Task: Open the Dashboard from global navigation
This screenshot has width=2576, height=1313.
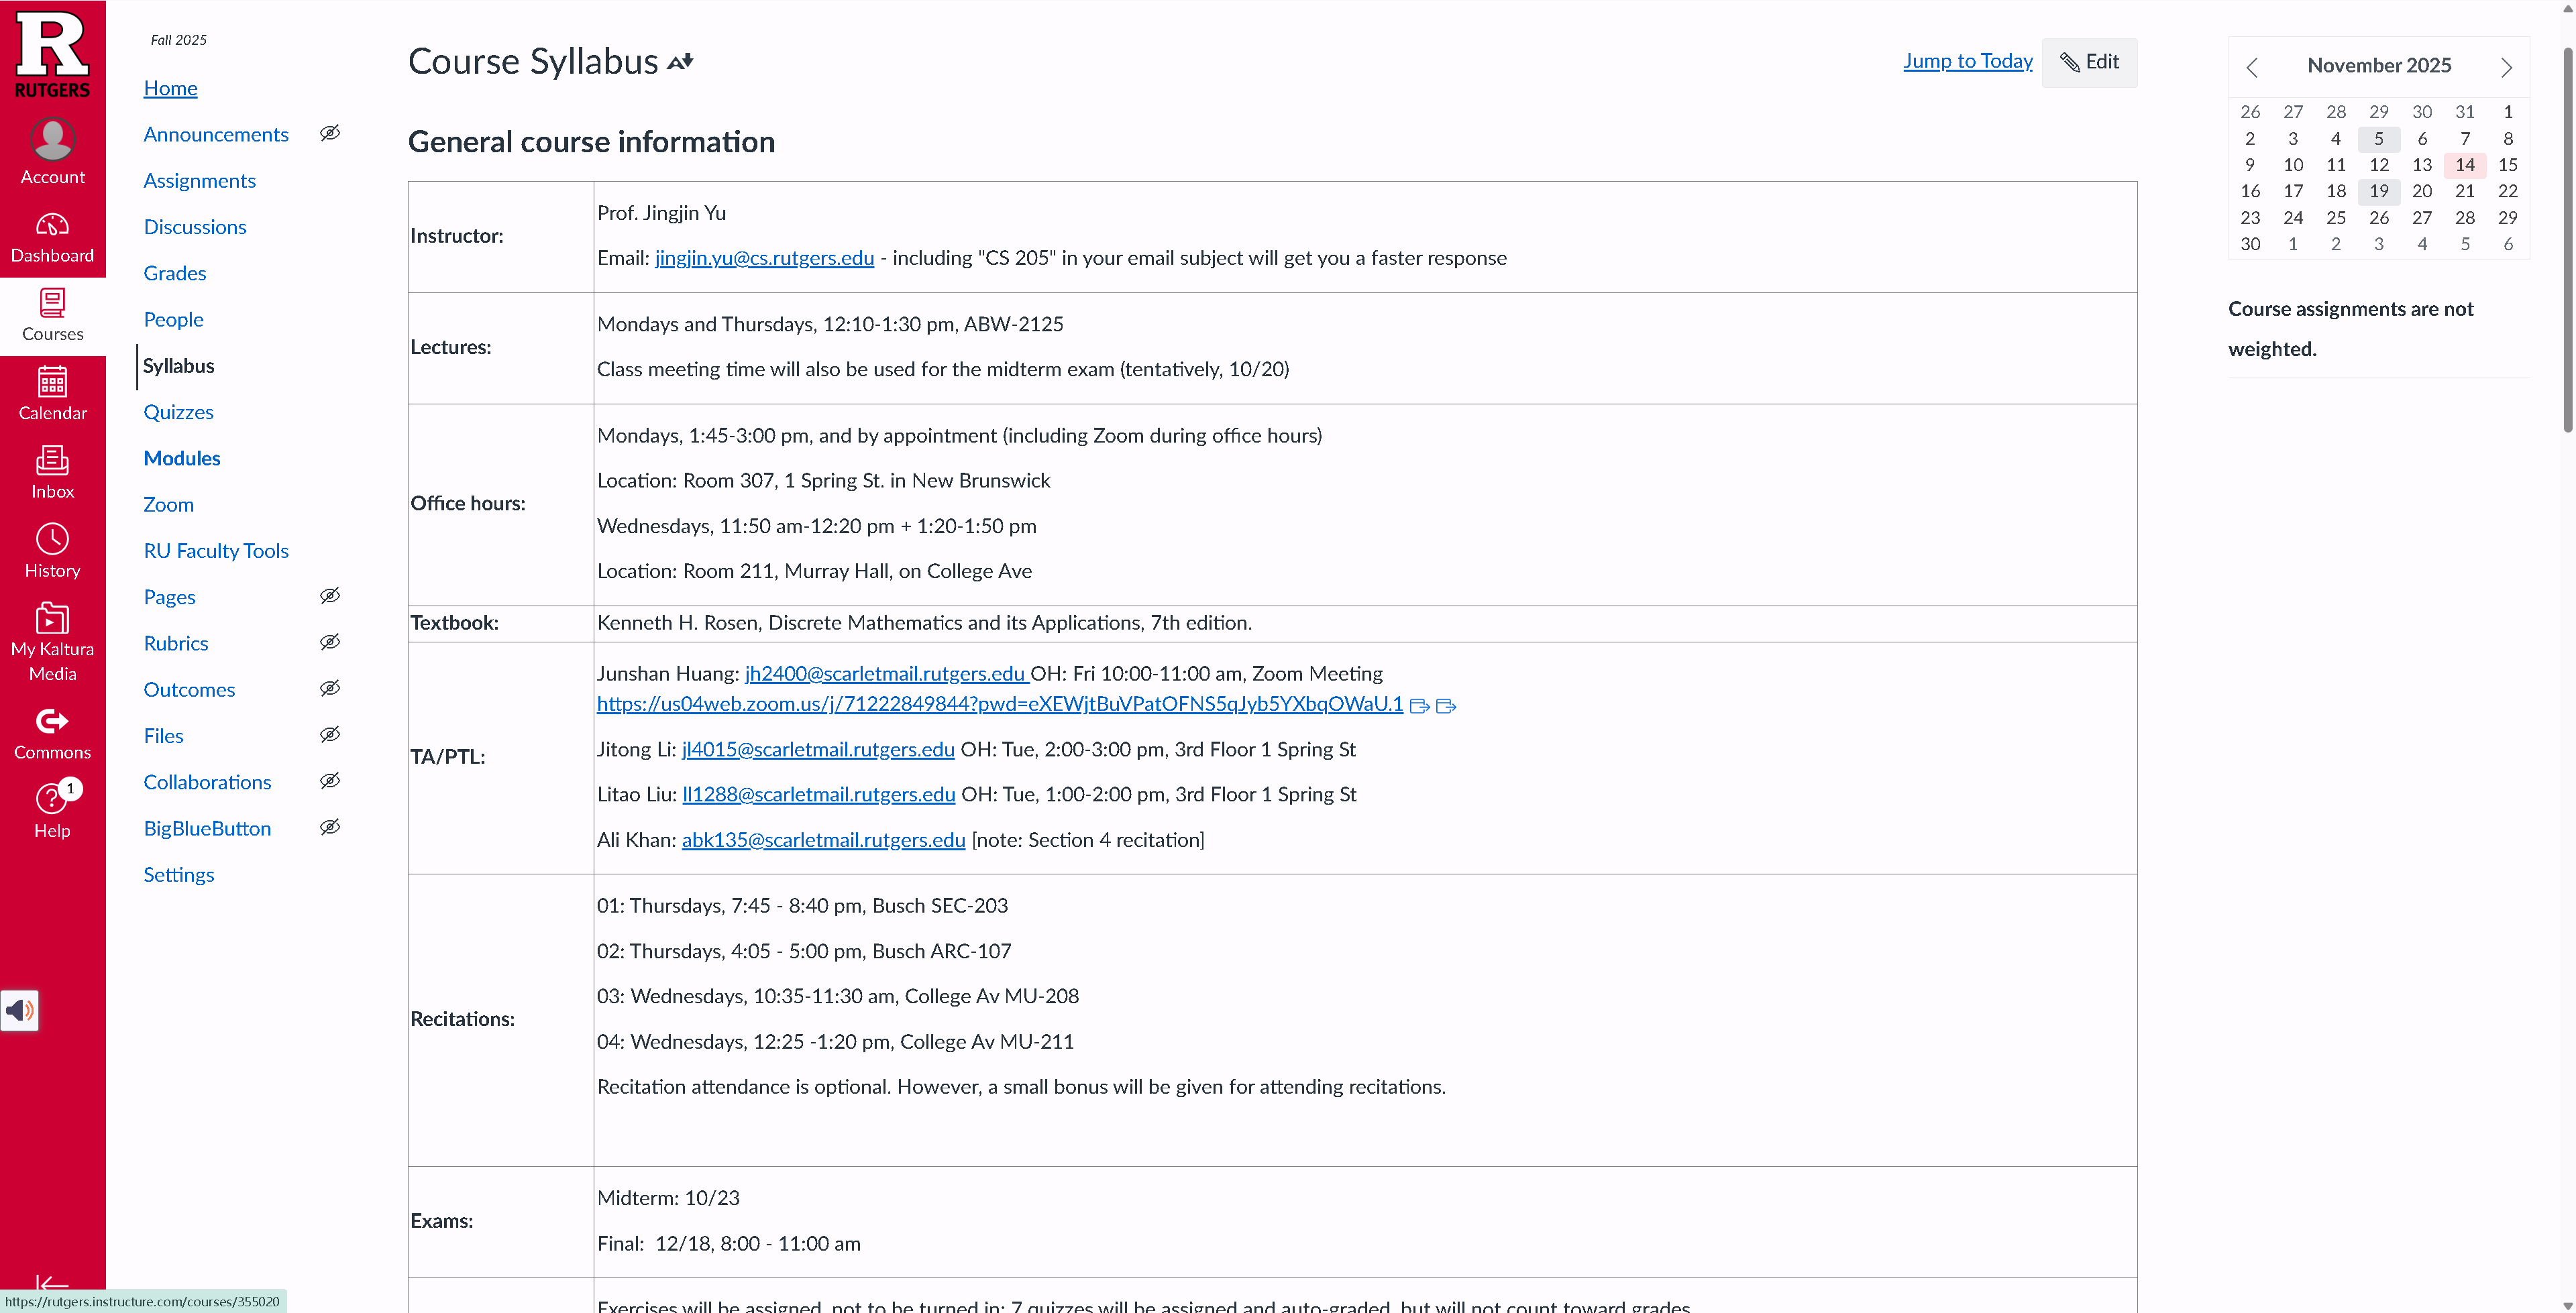Action: pos(52,238)
